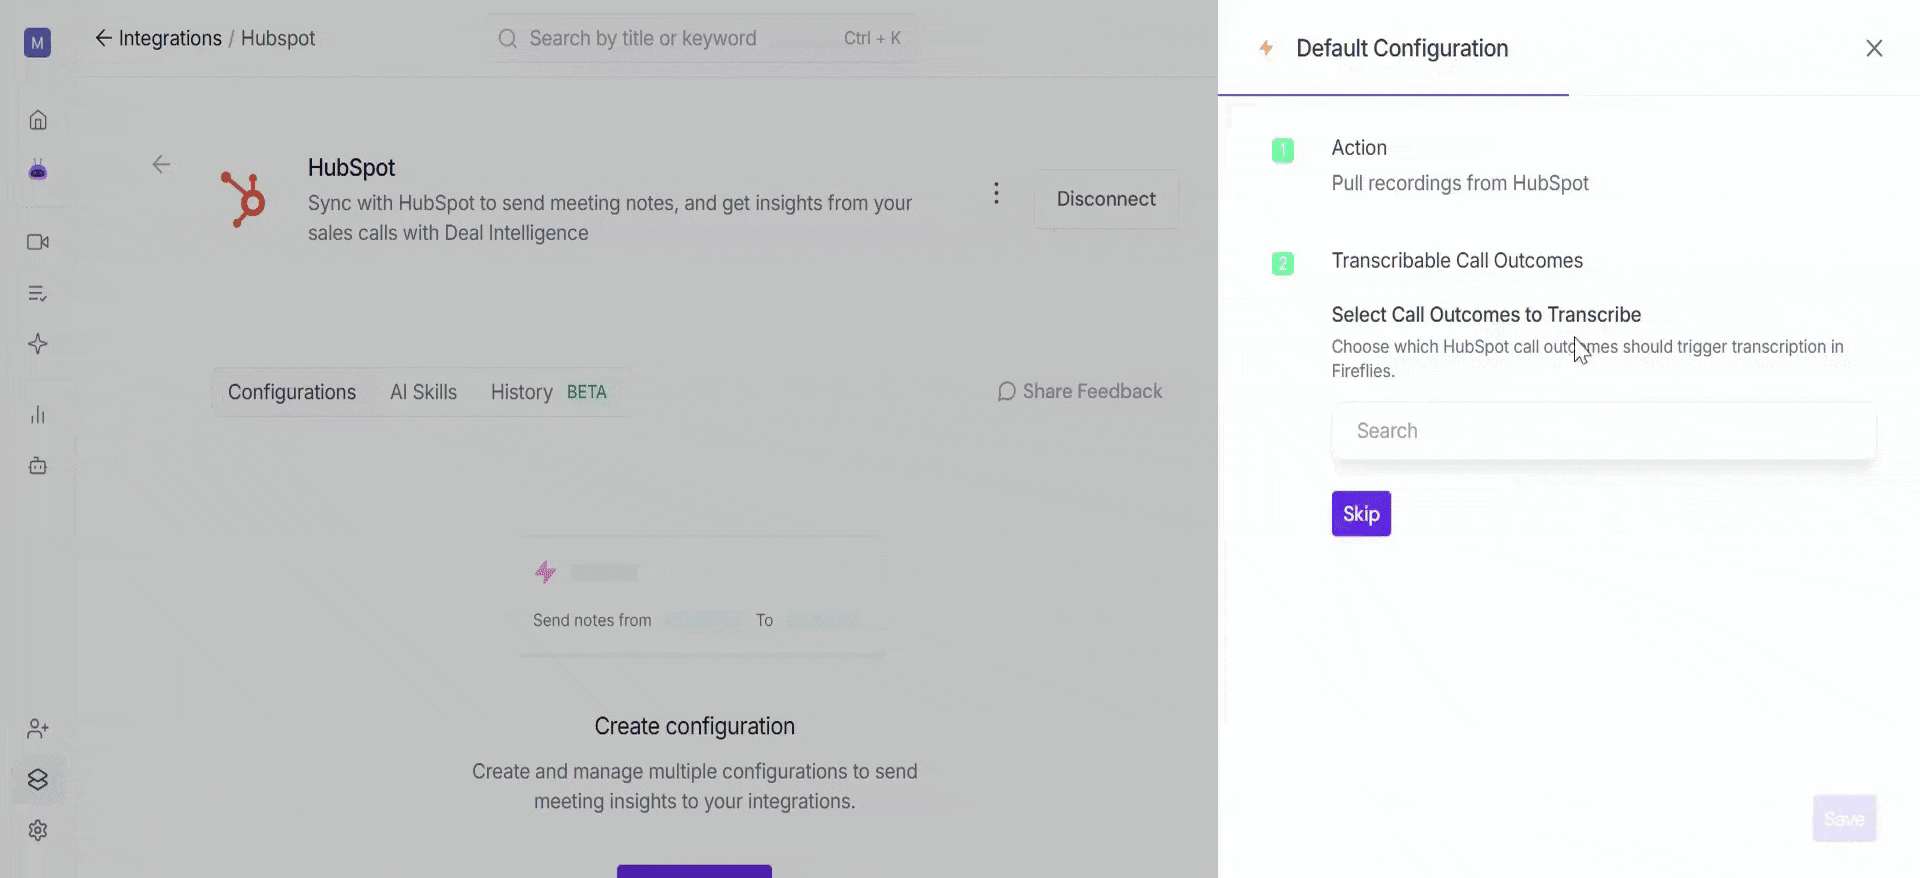Screen dimensions: 1920x878
Task: Click the Disconnect button
Action: 1106,199
